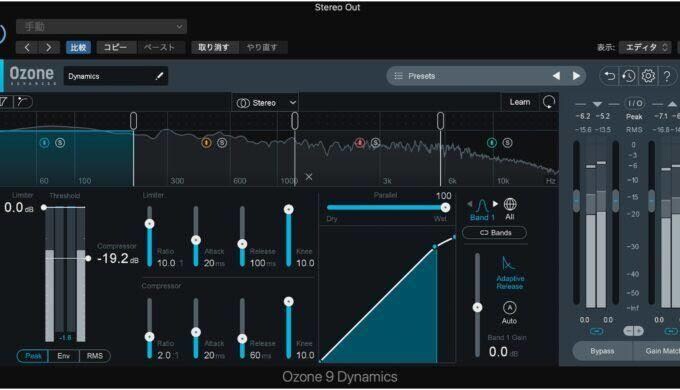Click the crossover handle near 1000 Hz
680x390 pixels.
[294, 121]
